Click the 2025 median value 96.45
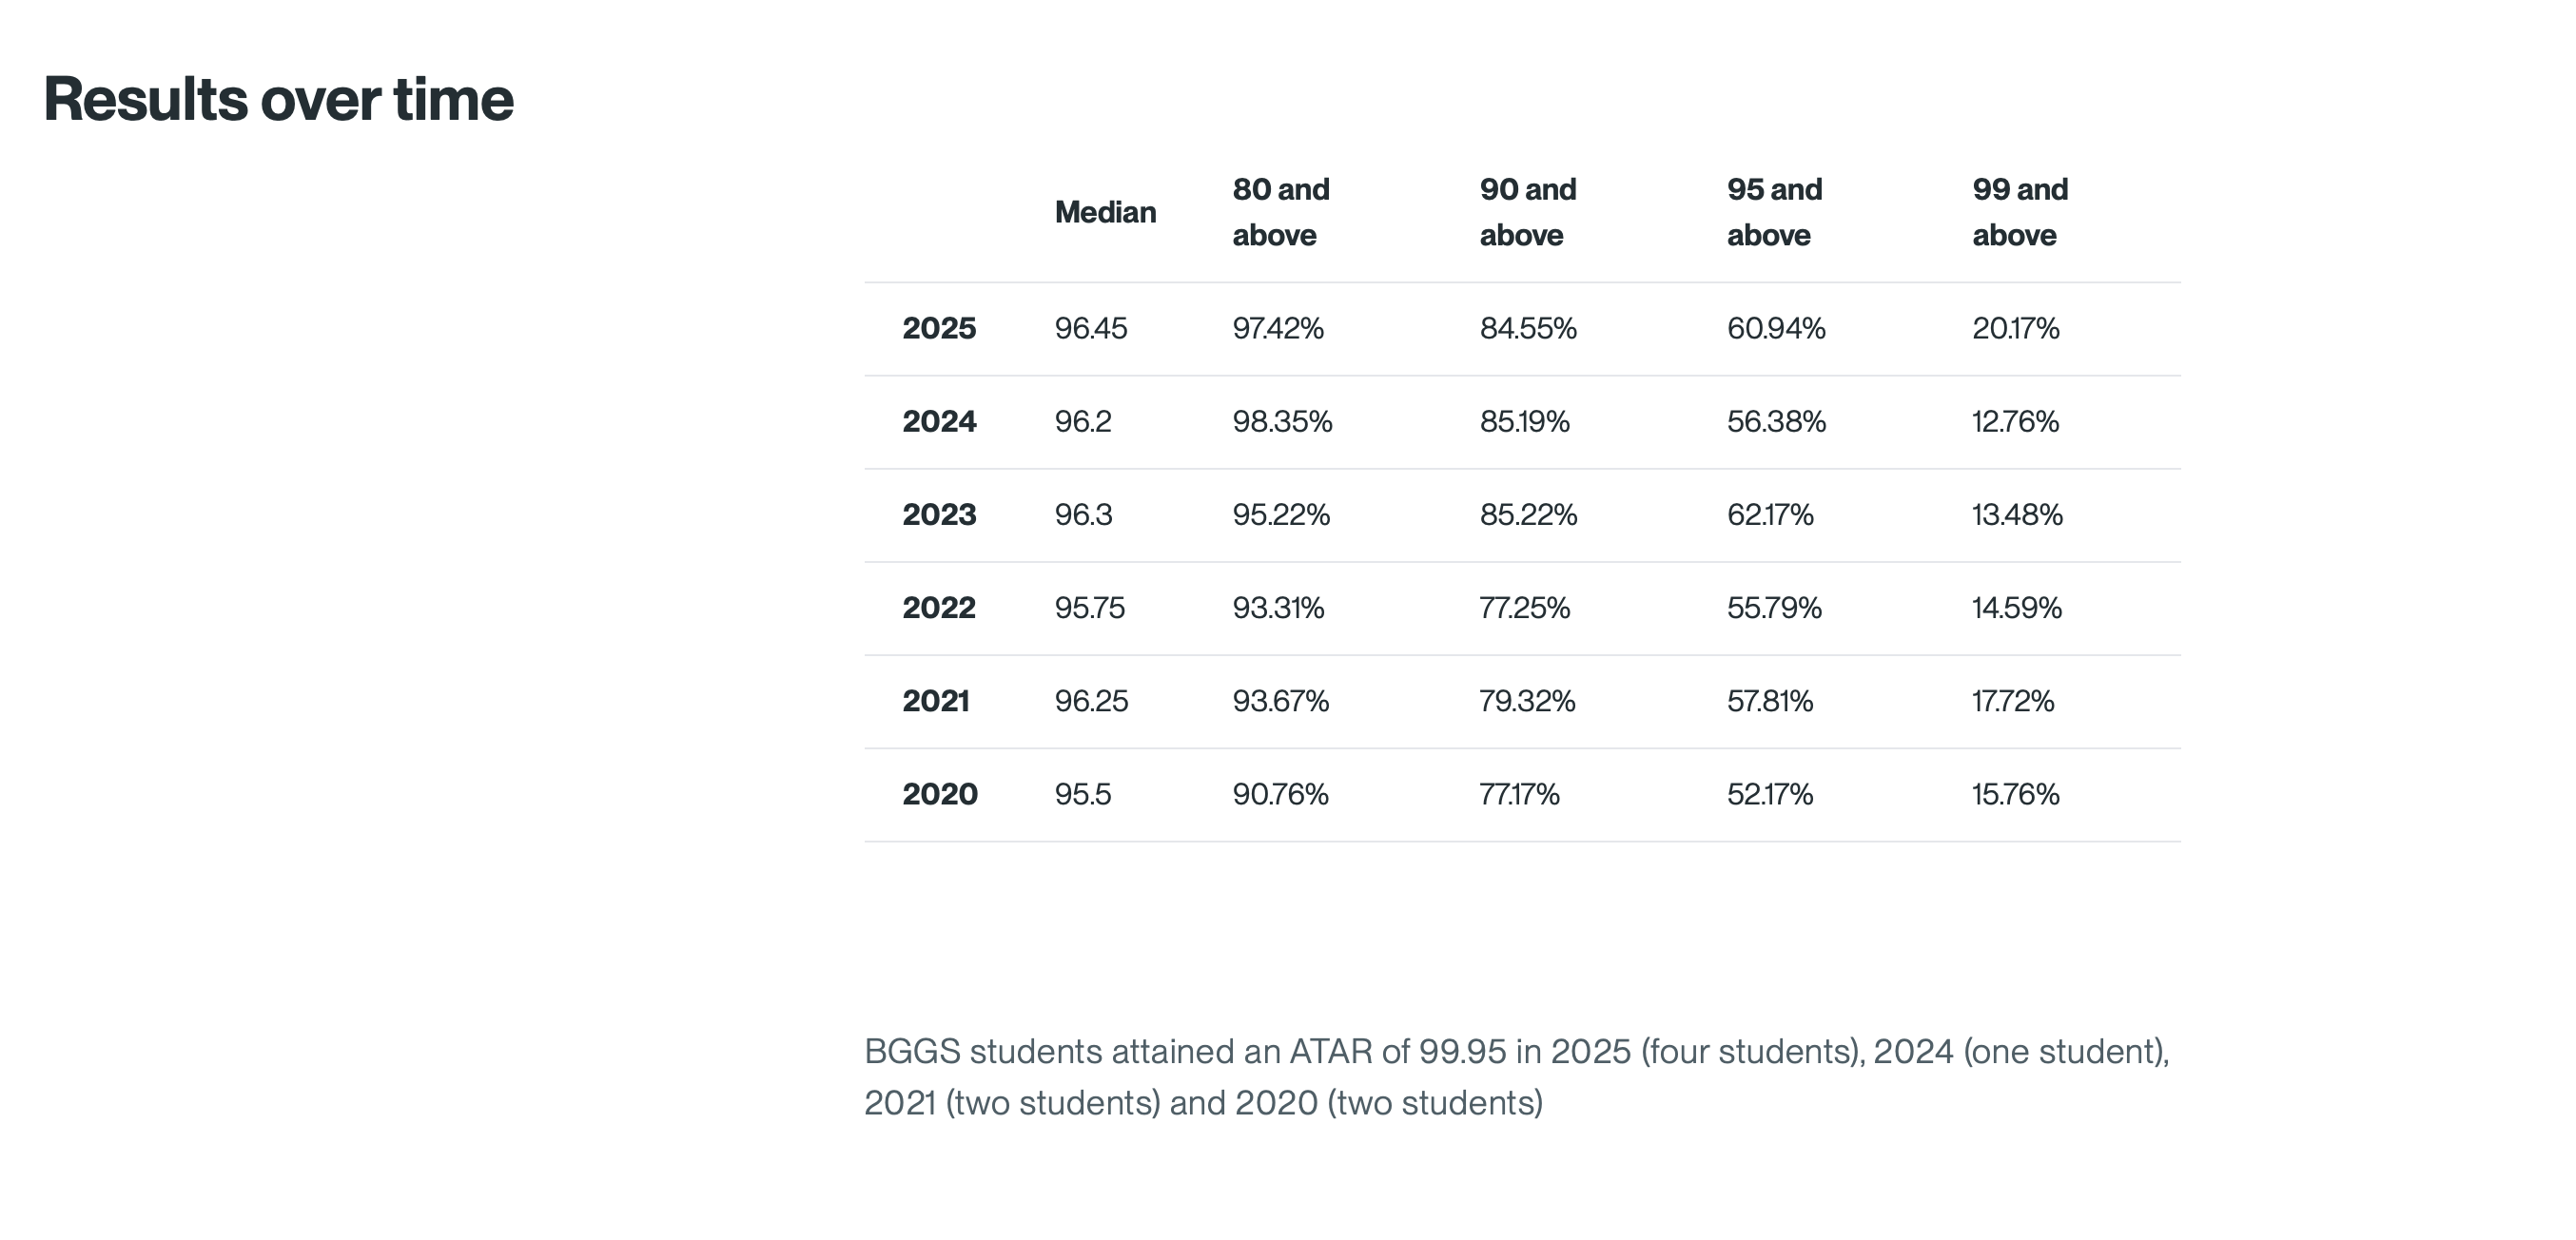2576x1240 pixels. (x=1090, y=328)
